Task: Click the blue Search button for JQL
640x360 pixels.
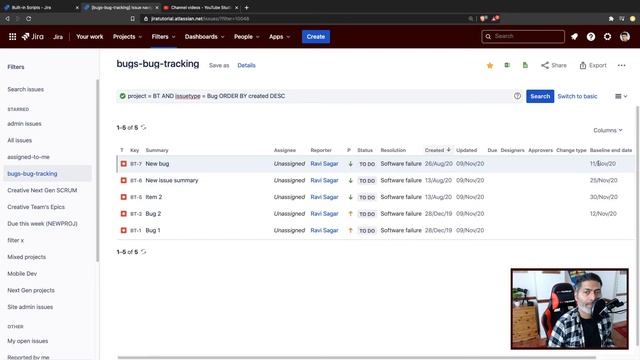Action: pos(540,96)
